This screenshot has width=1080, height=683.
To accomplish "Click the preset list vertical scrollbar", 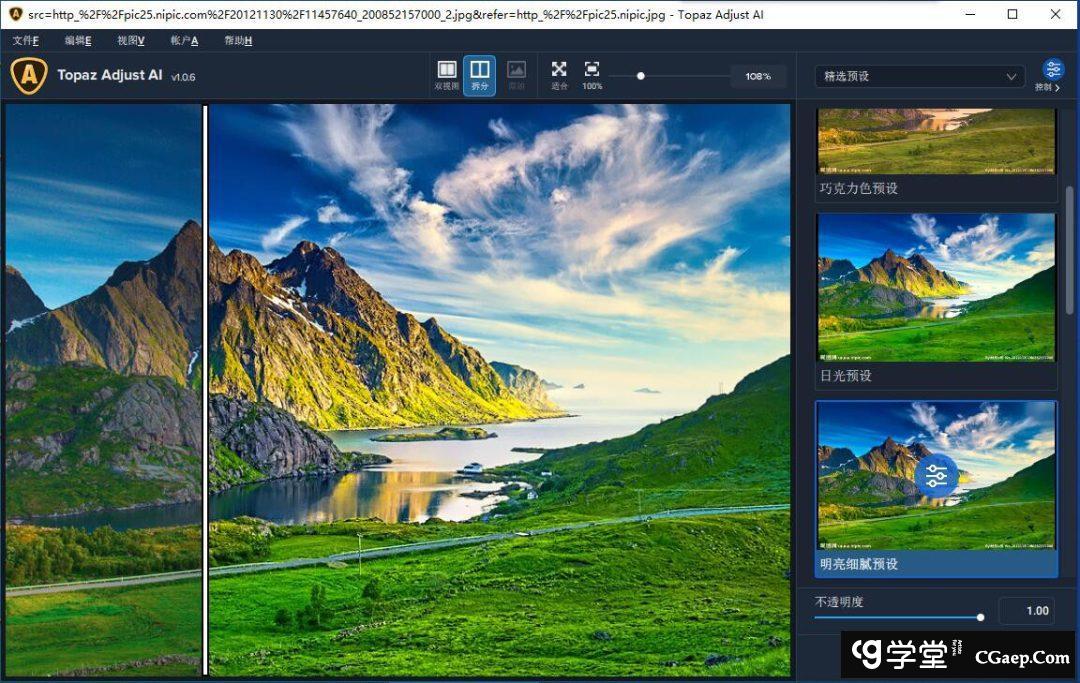I will coord(1069,250).
